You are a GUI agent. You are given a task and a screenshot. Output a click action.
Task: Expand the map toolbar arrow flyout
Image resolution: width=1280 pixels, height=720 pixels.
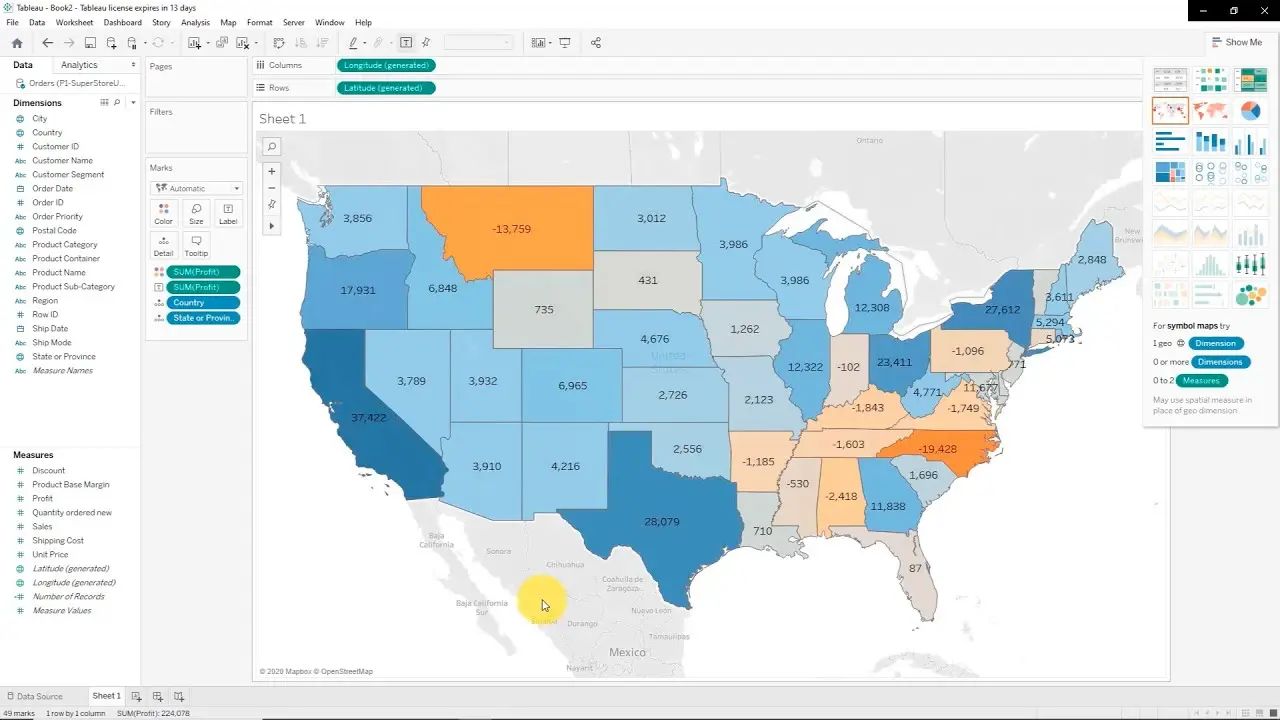tap(271, 226)
